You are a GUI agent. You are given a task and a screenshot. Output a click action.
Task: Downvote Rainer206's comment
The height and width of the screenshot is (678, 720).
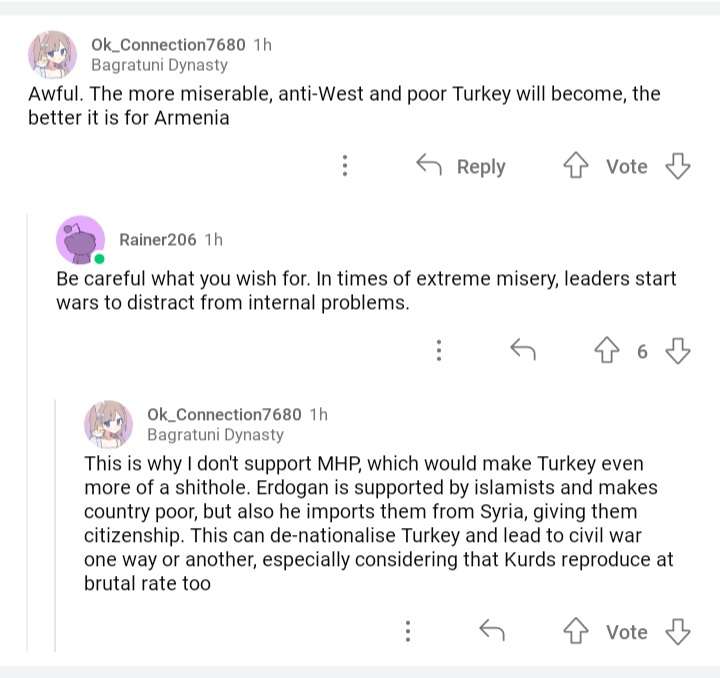(x=678, y=350)
